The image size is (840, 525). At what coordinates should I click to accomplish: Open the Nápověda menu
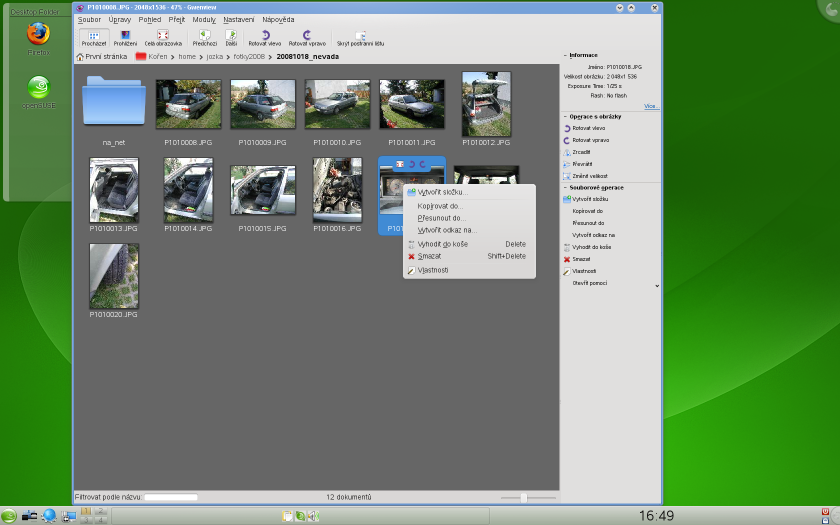278,19
